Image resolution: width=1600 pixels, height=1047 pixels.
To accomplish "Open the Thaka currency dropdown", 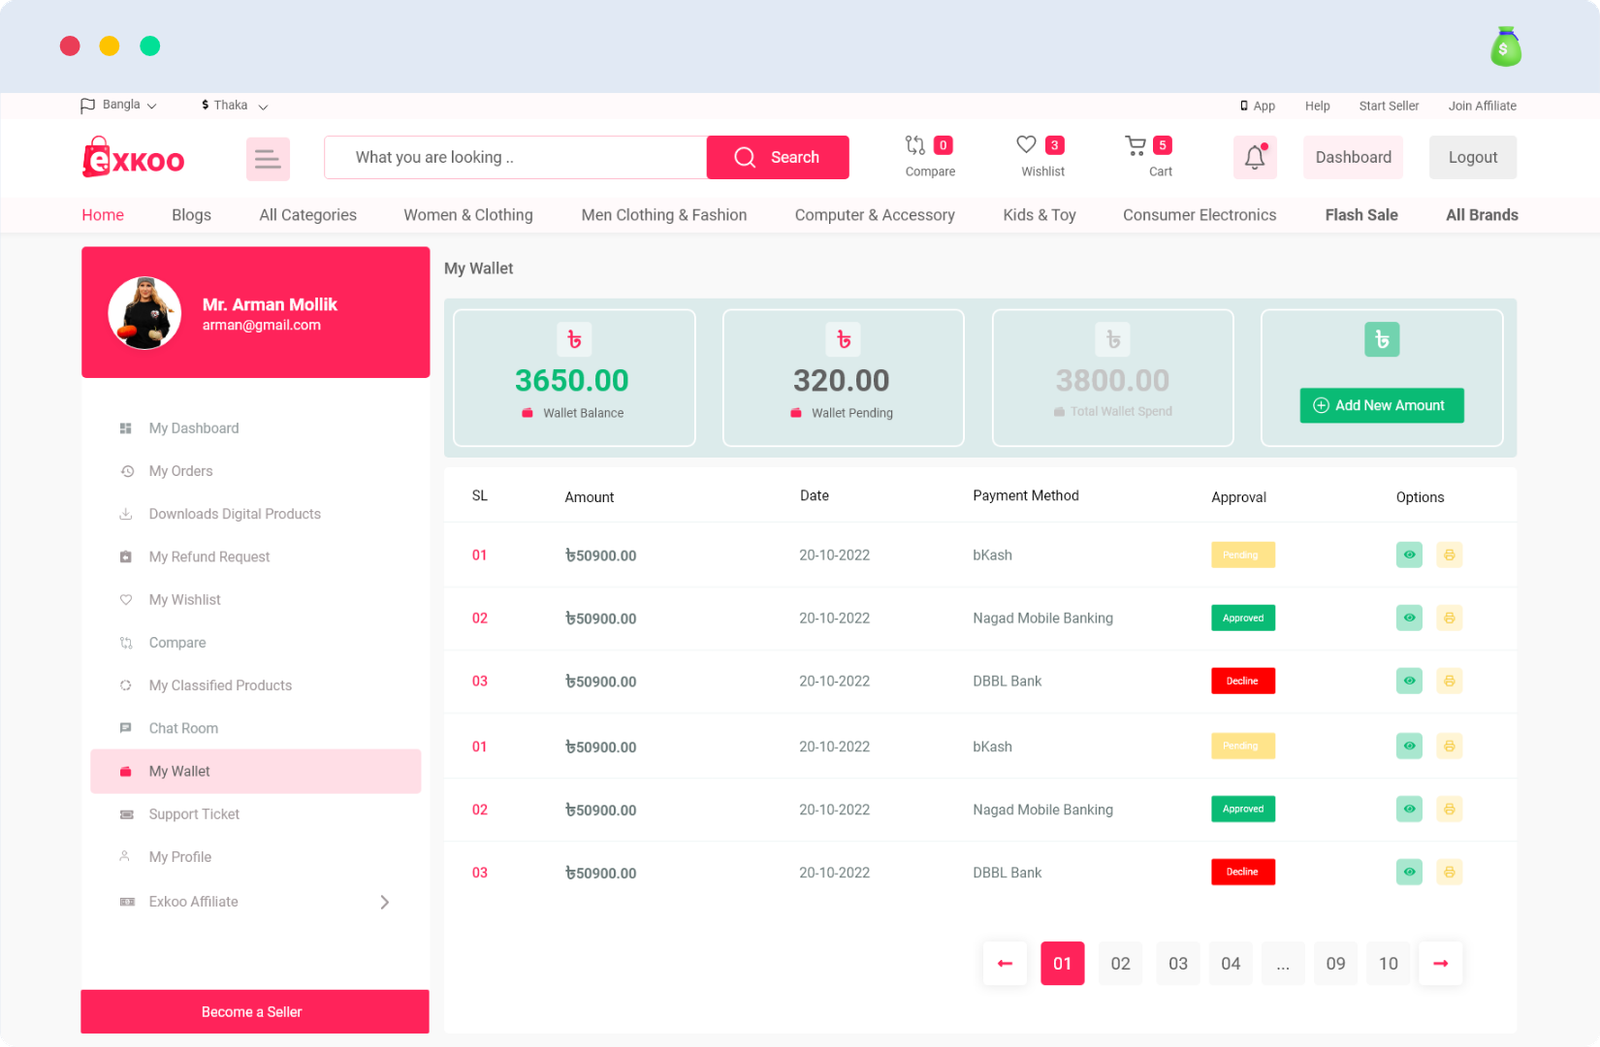I will (x=235, y=105).
